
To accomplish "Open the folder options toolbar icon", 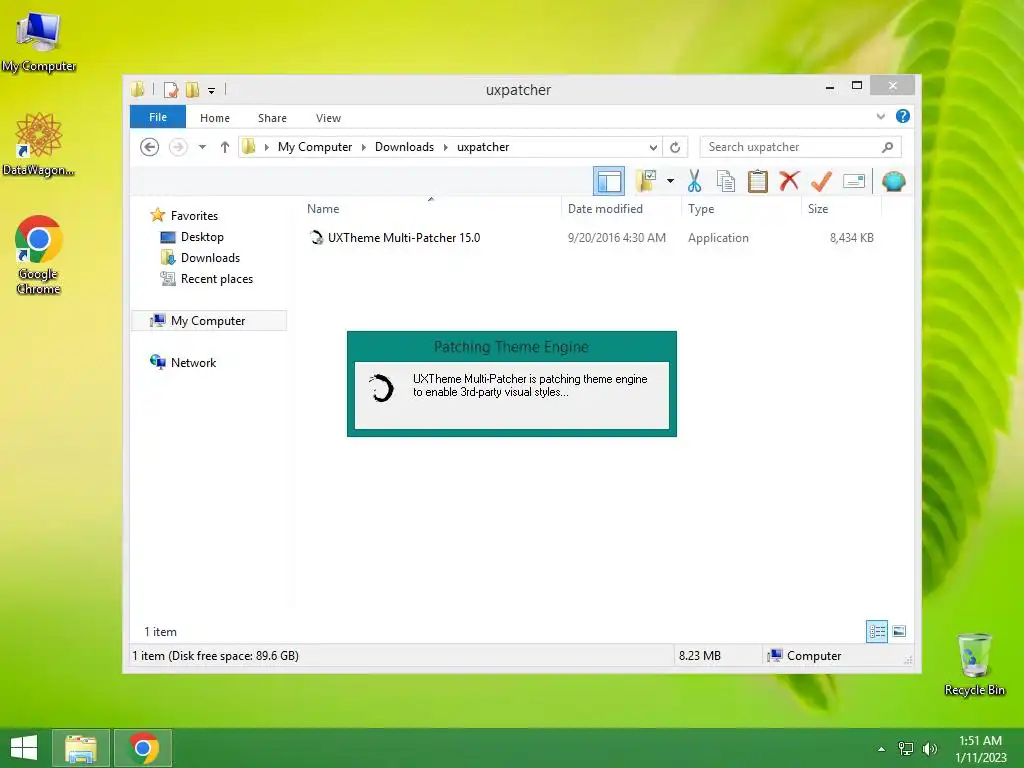I will click(645, 181).
